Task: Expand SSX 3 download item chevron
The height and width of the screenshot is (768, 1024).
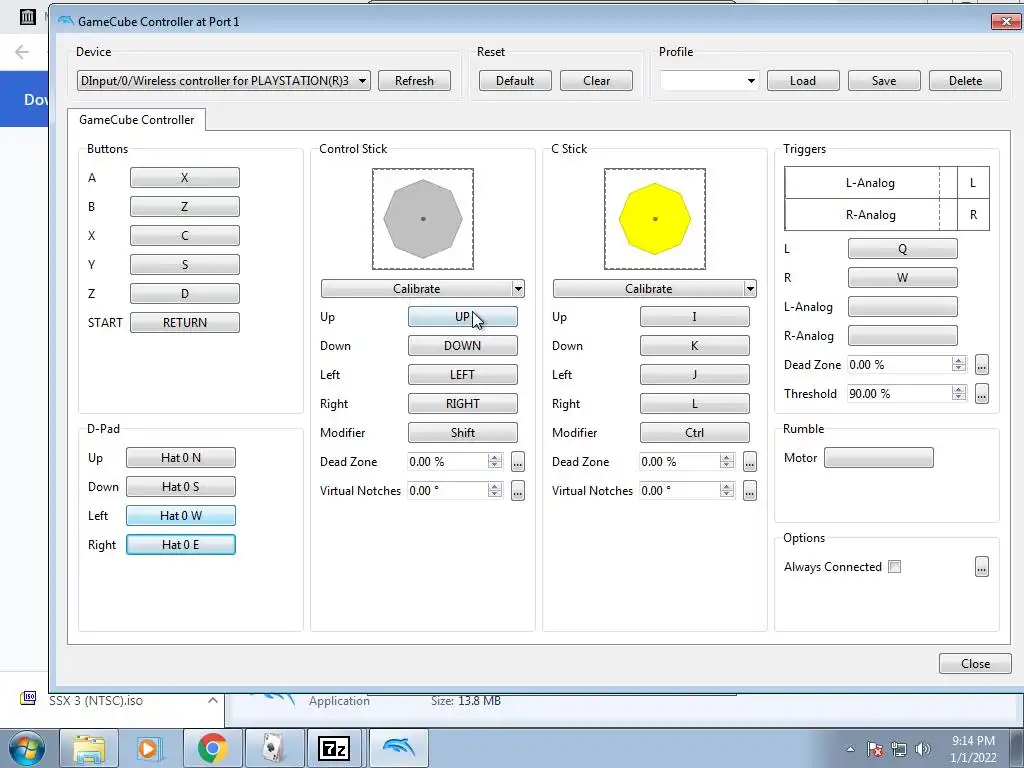Action: click(x=212, y=700)
